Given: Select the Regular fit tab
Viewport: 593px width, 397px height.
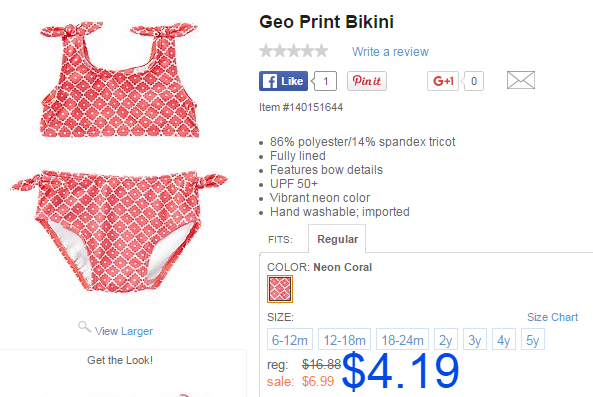Looking at the screenshot, I should tap(337, 239).
